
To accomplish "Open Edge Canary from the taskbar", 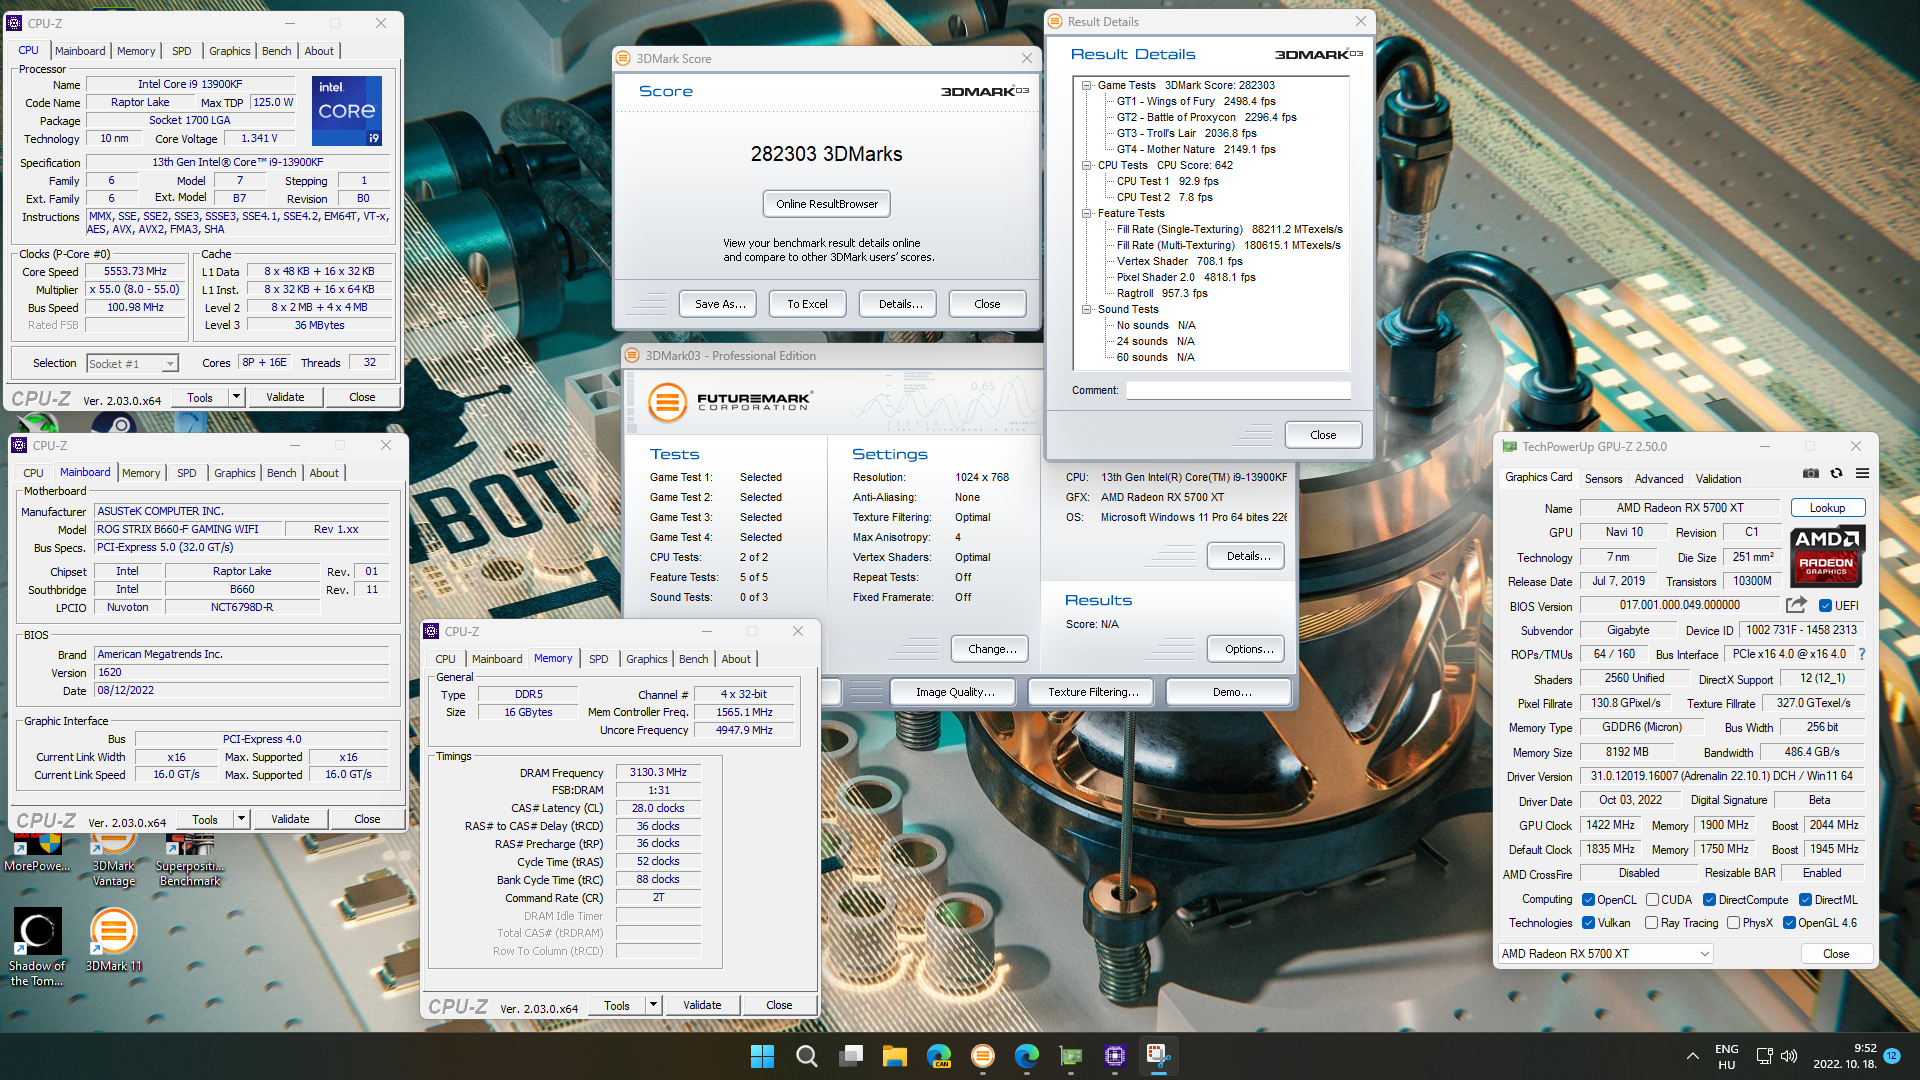I will [939, 1056].
